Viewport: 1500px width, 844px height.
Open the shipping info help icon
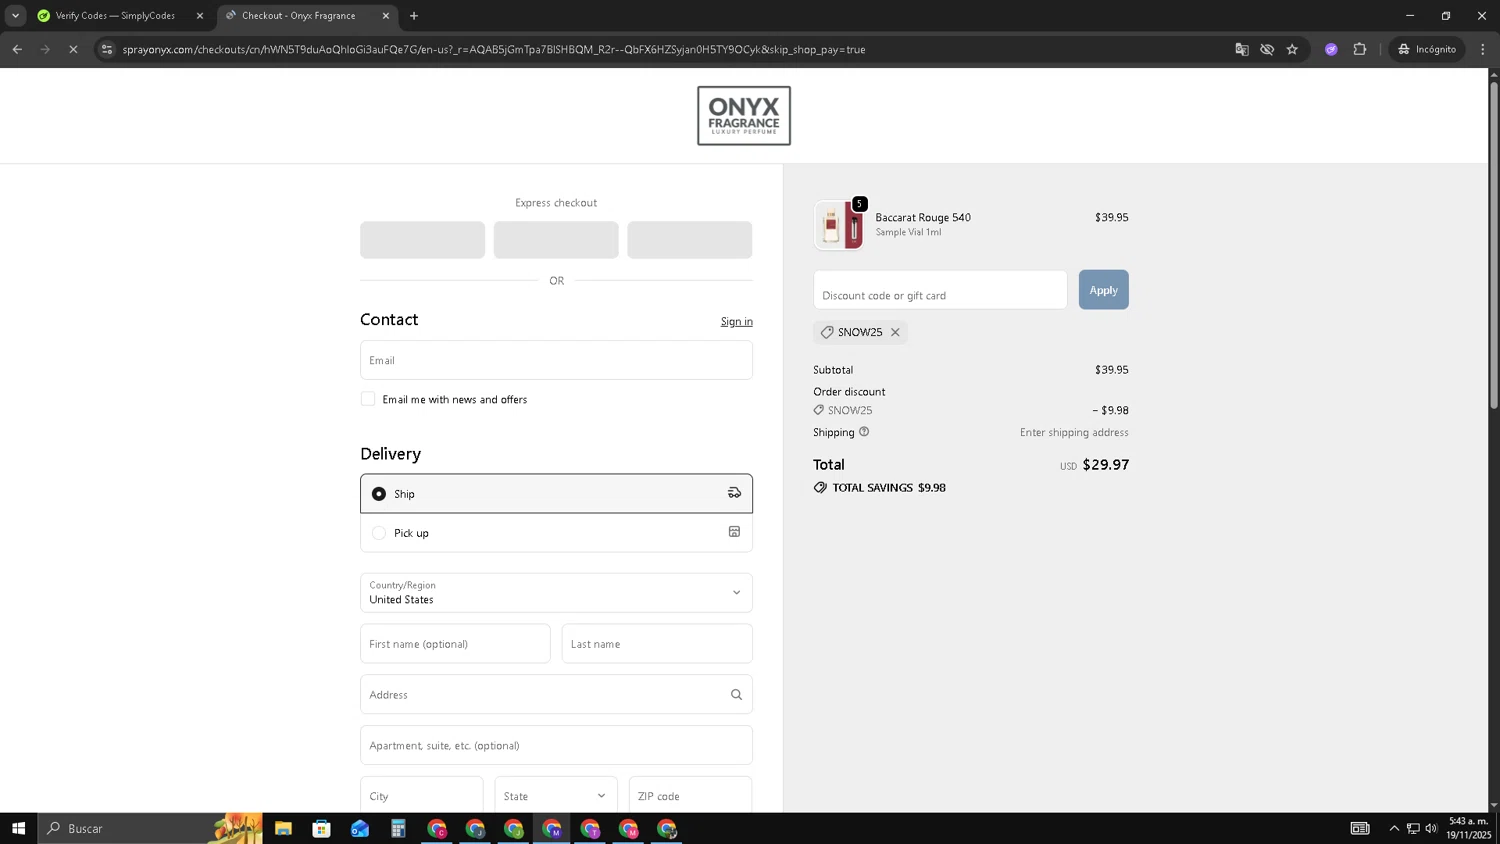[864, 432]
